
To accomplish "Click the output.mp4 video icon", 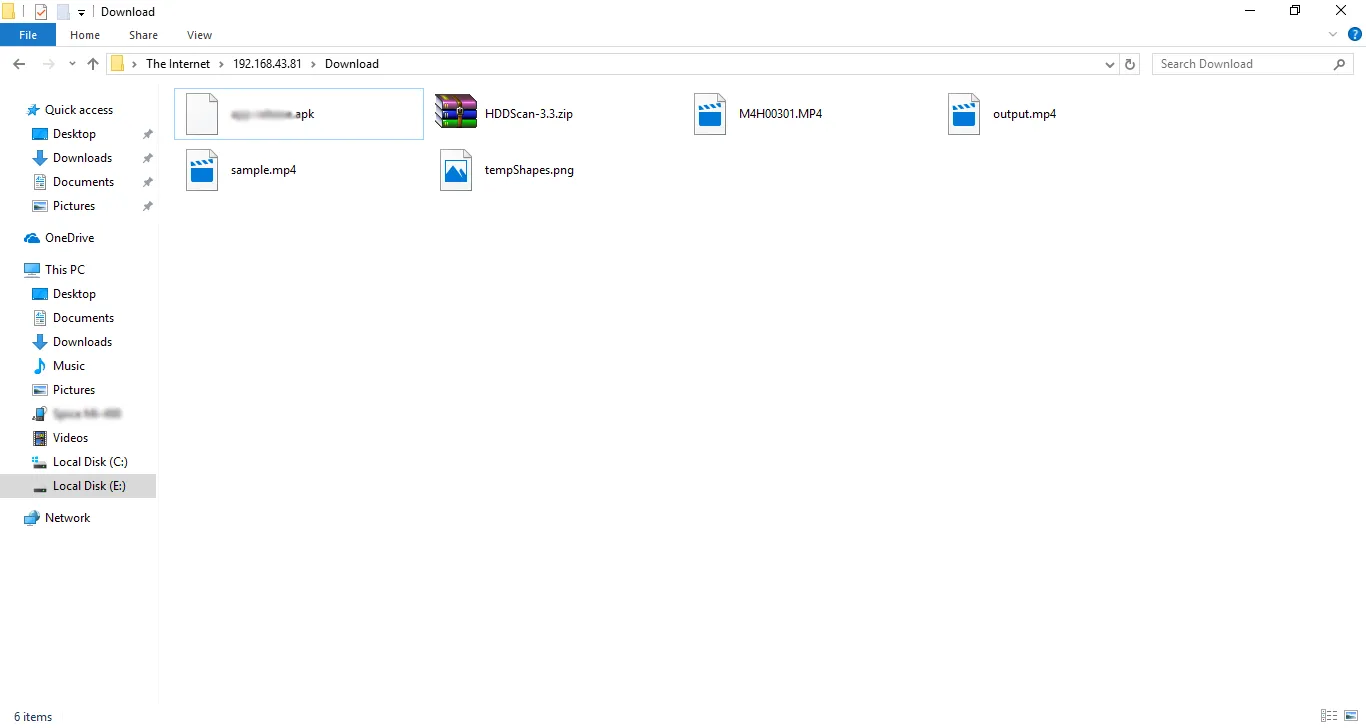I will (x=964, y=114).
